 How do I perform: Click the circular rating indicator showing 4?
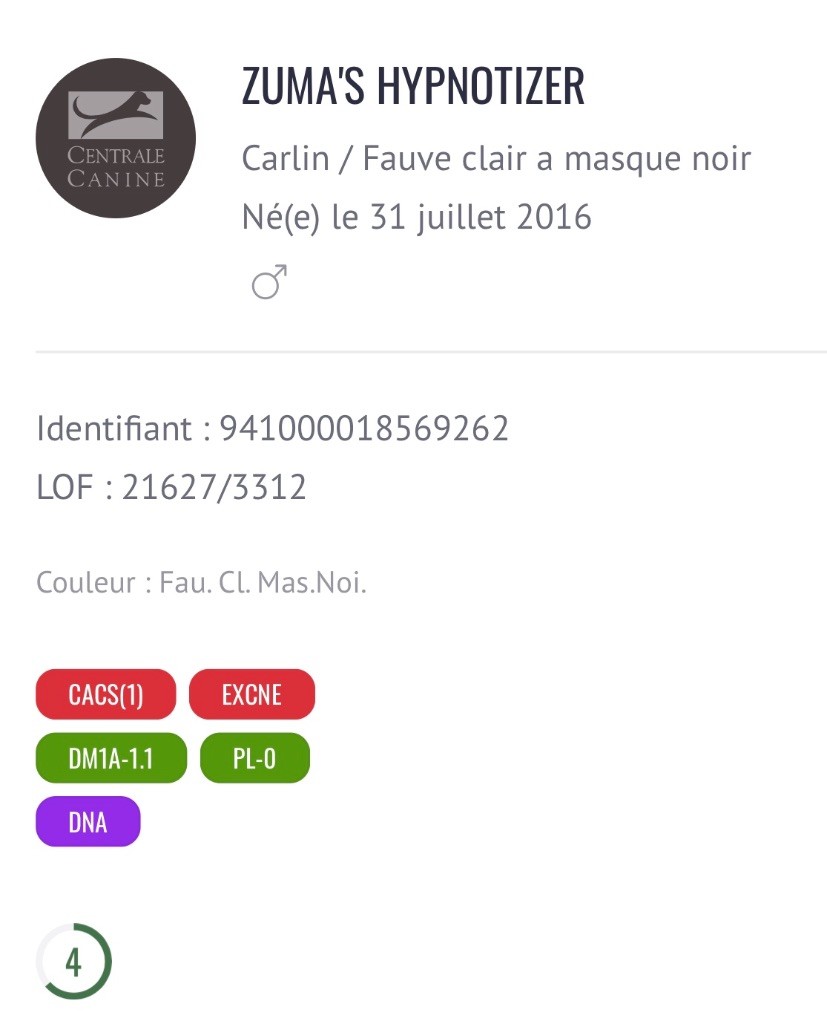[74, 961]
